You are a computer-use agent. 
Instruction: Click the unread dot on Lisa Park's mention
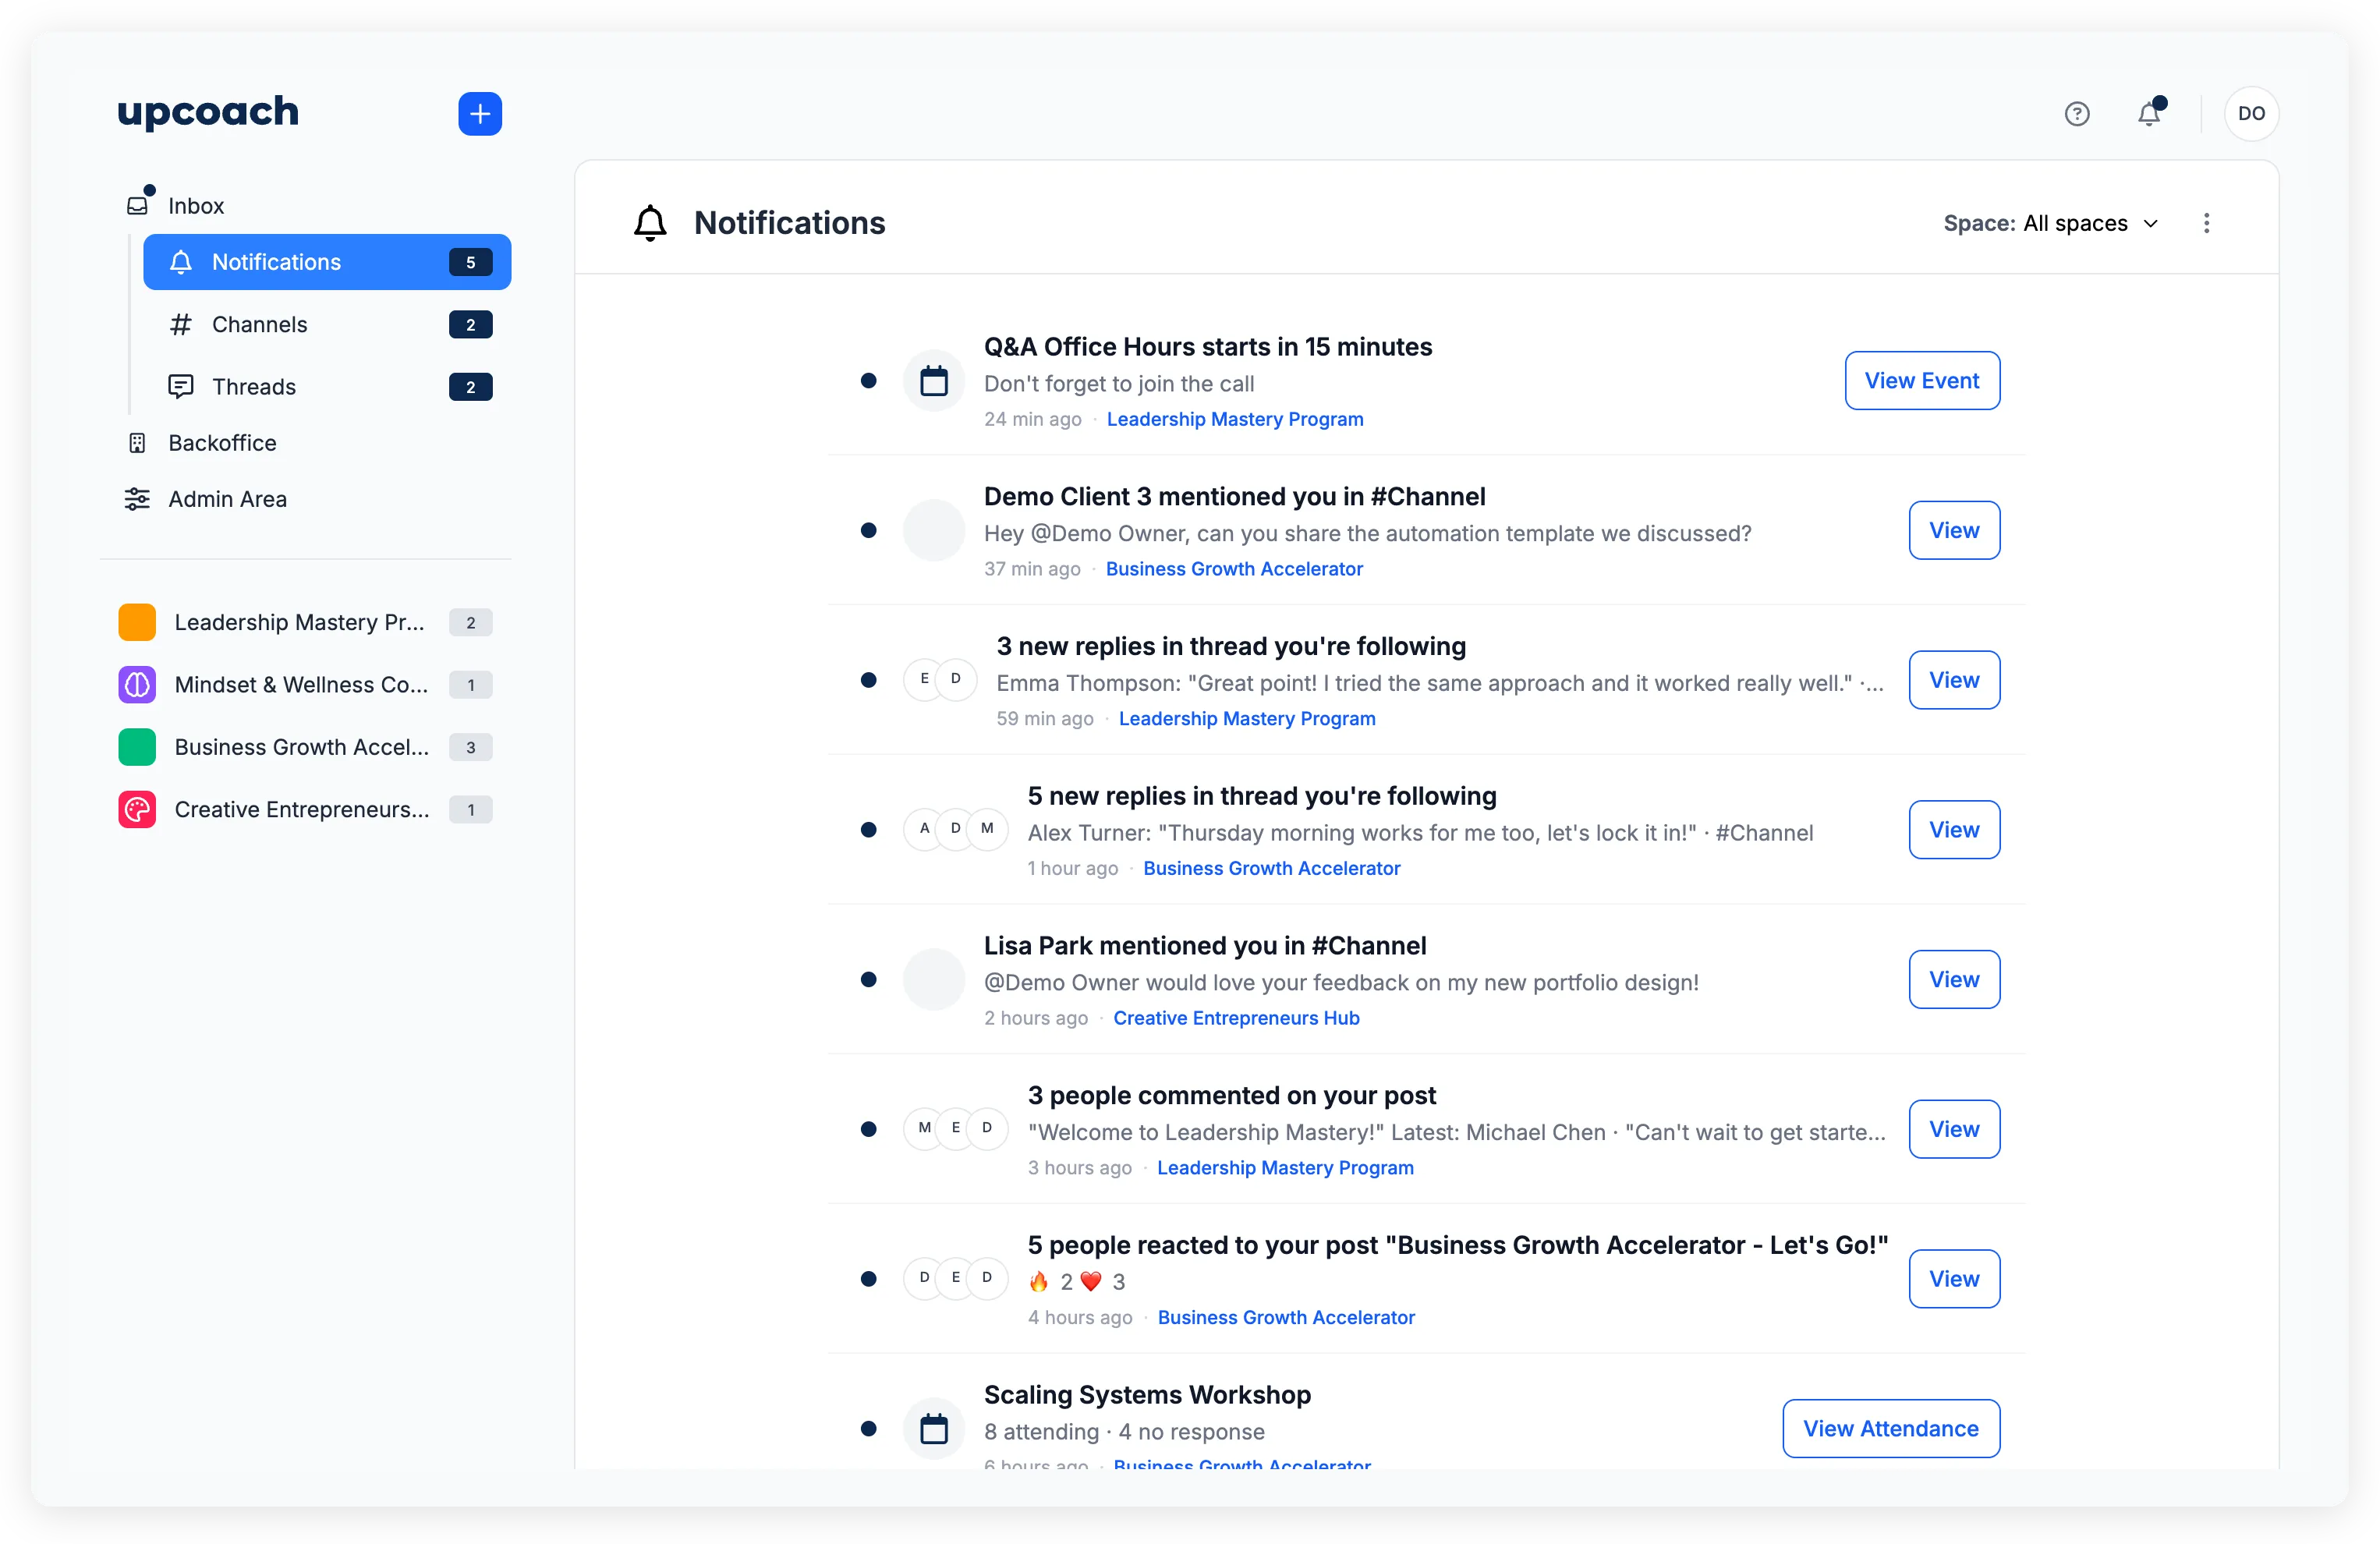click(868, 980)
